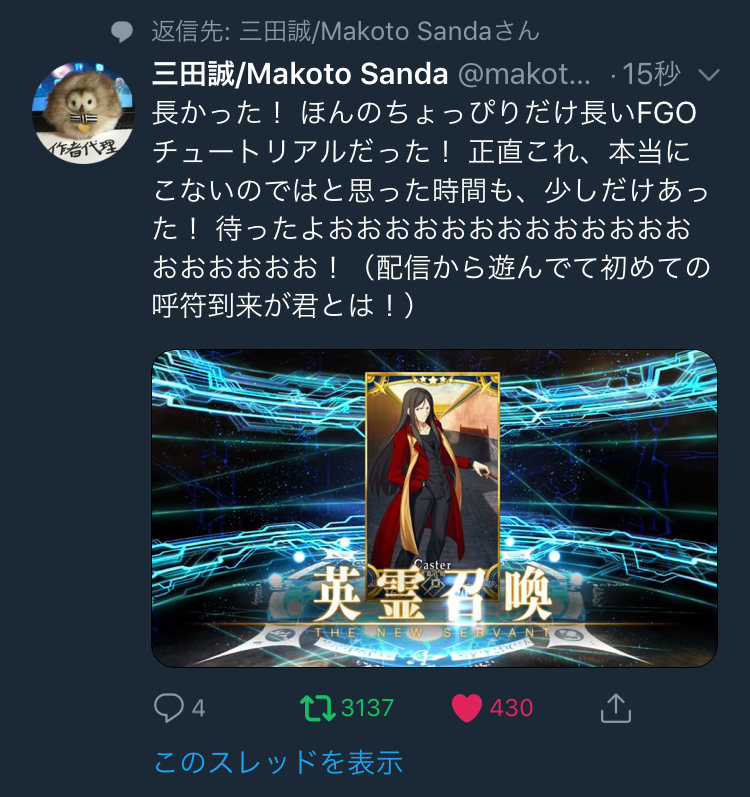Click the like count 430

click(511, 708)
